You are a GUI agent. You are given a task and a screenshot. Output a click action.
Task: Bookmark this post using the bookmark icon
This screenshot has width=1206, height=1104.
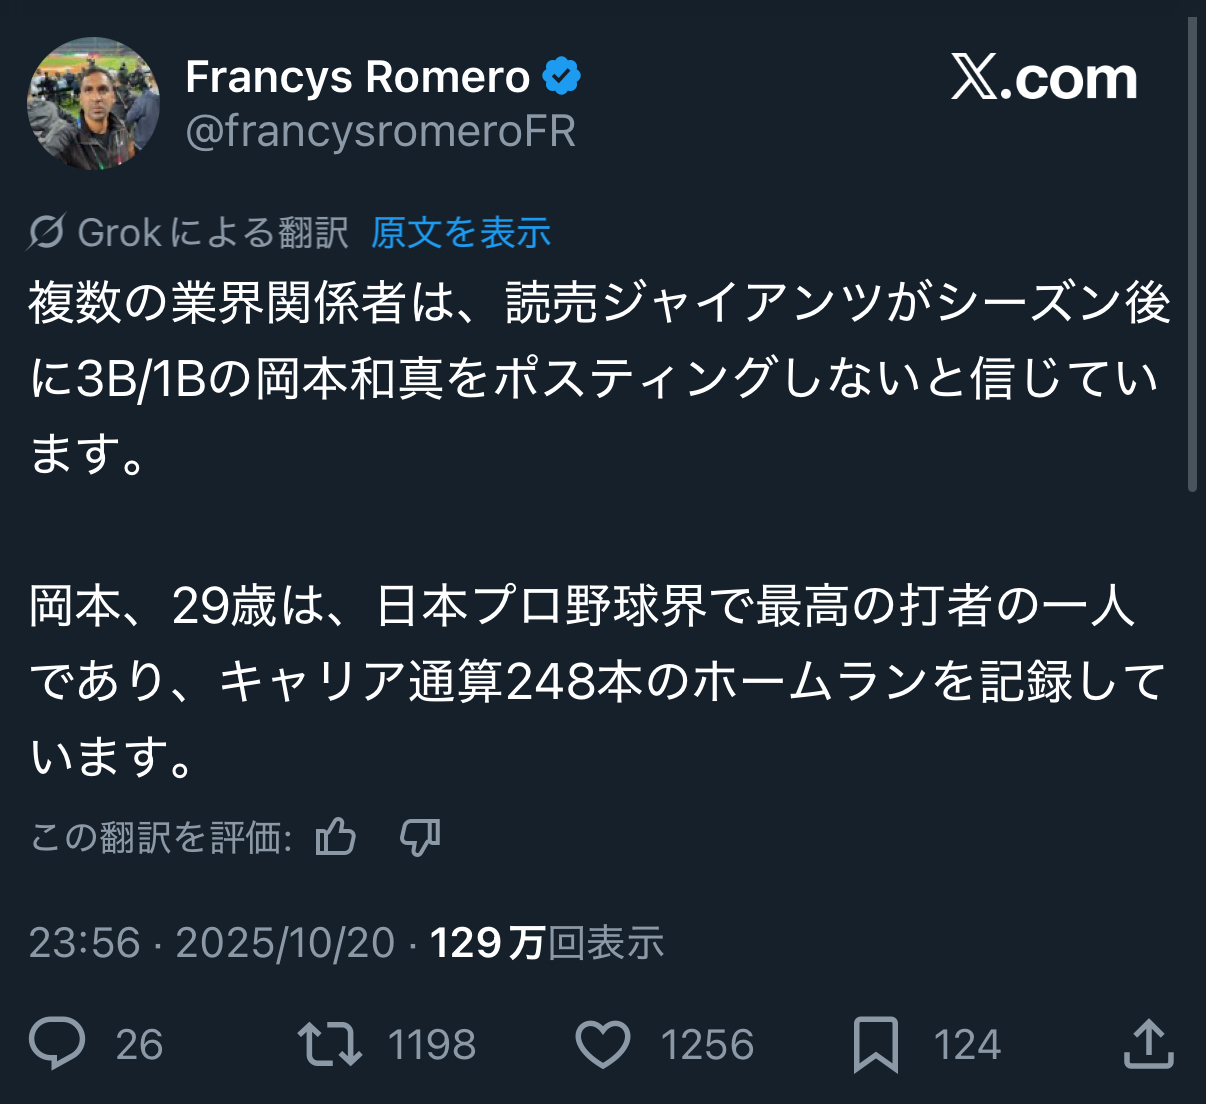(875, 1044)
